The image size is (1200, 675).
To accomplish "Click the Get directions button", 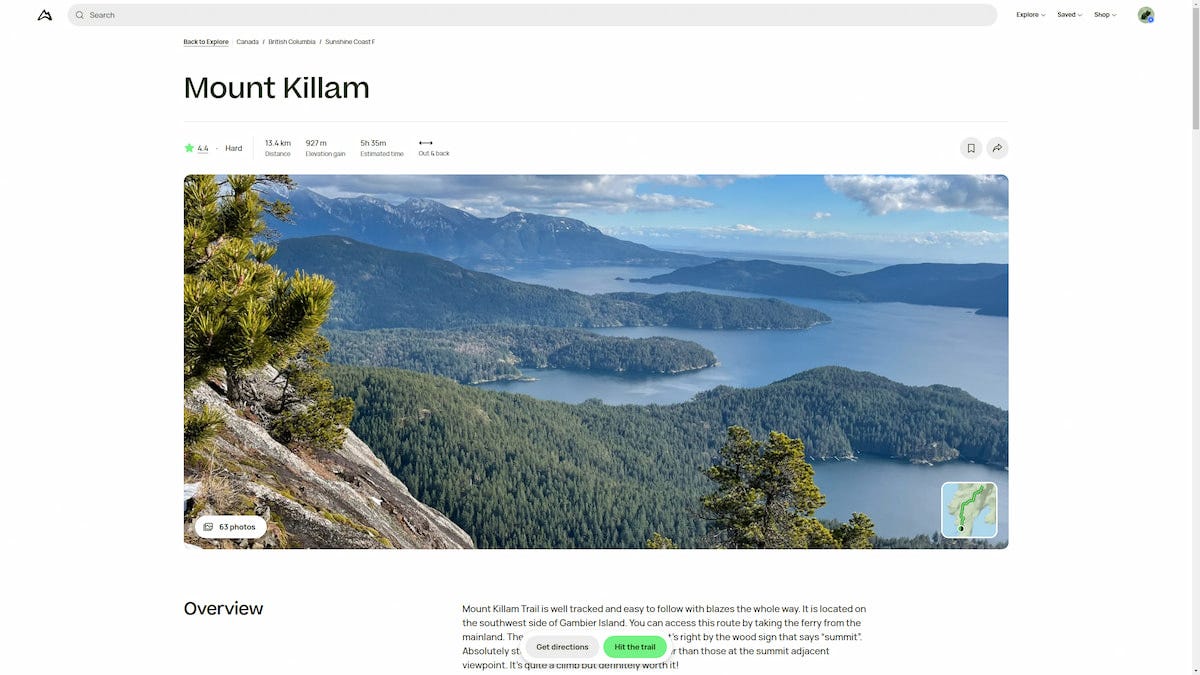I will tap(562, 647).
